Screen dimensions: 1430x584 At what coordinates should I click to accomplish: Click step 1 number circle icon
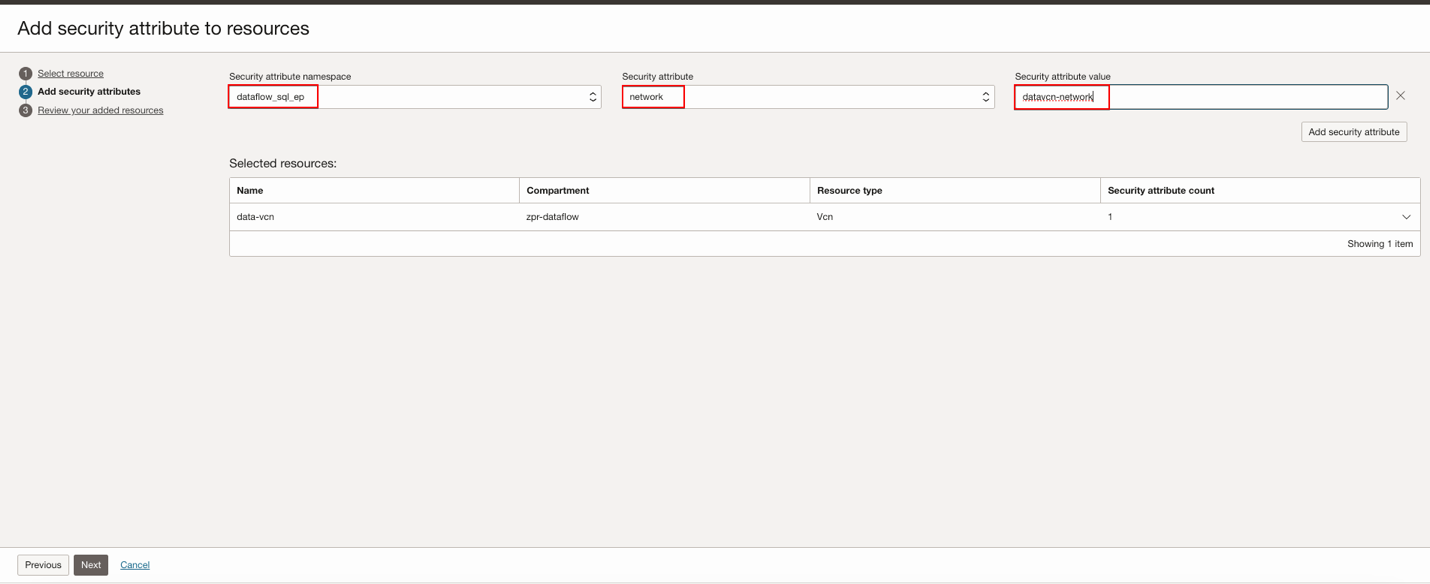pos(26,74)
